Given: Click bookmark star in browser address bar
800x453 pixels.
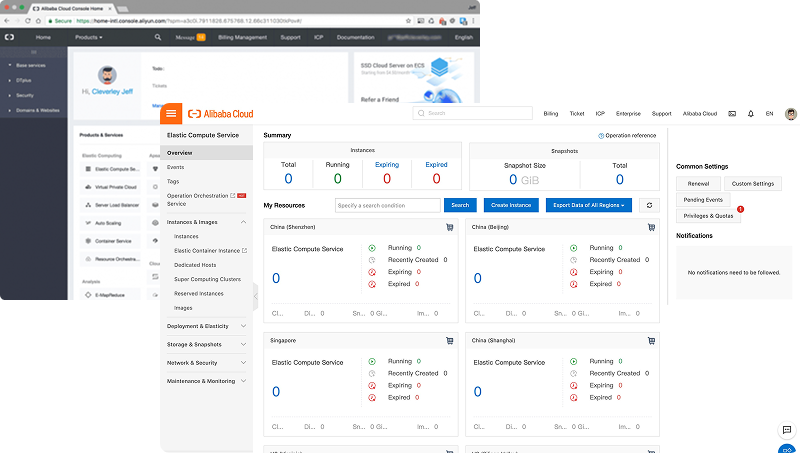Looking at the screenshot, I should (408, 21).
